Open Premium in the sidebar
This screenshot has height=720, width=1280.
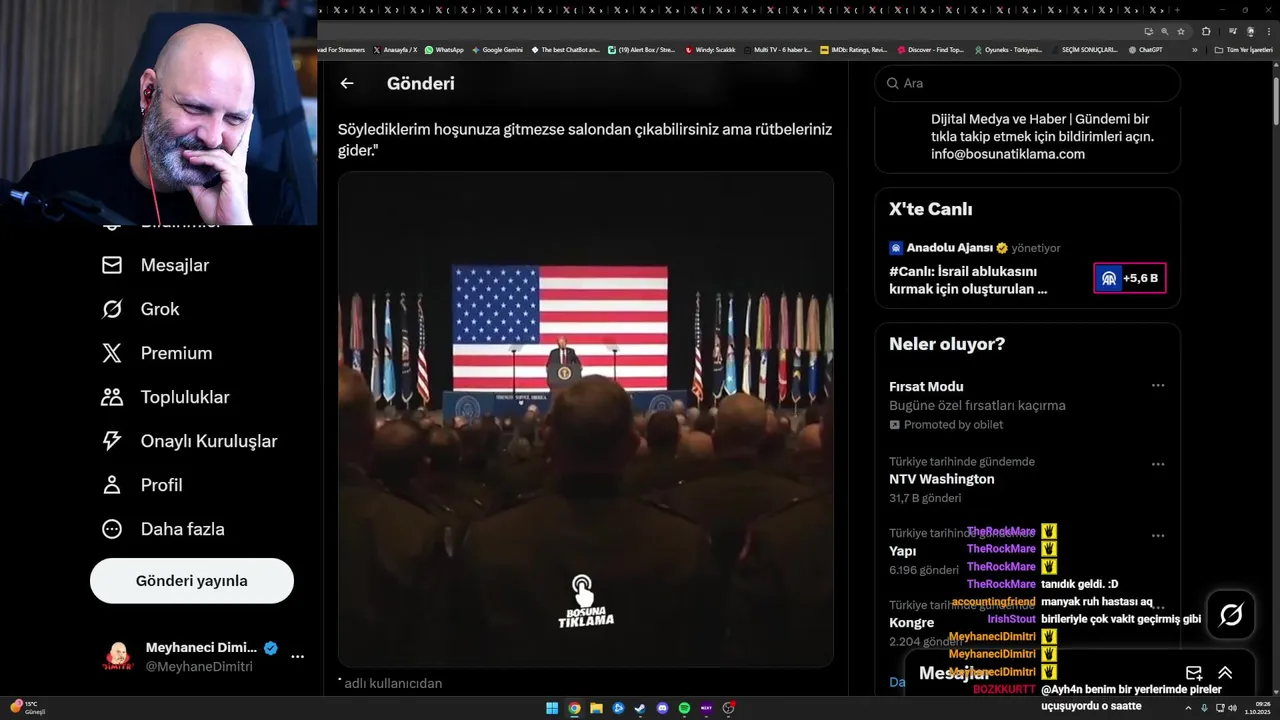[x=157, y=353]
